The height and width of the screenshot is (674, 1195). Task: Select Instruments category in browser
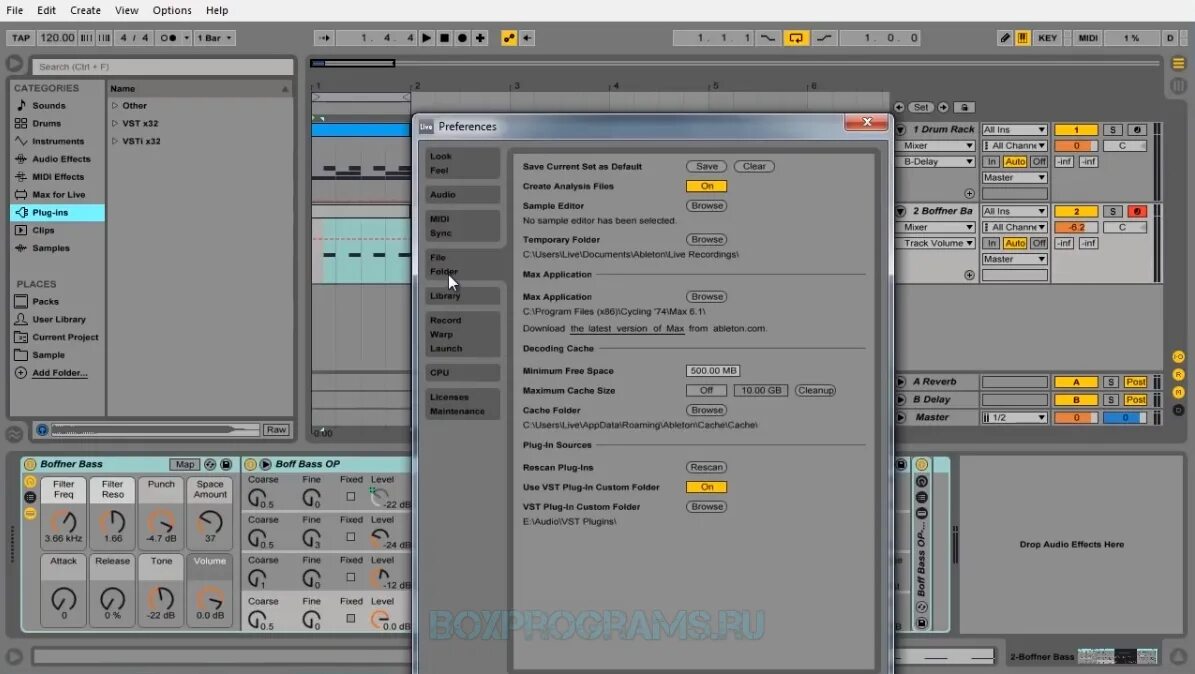[58, 141]
